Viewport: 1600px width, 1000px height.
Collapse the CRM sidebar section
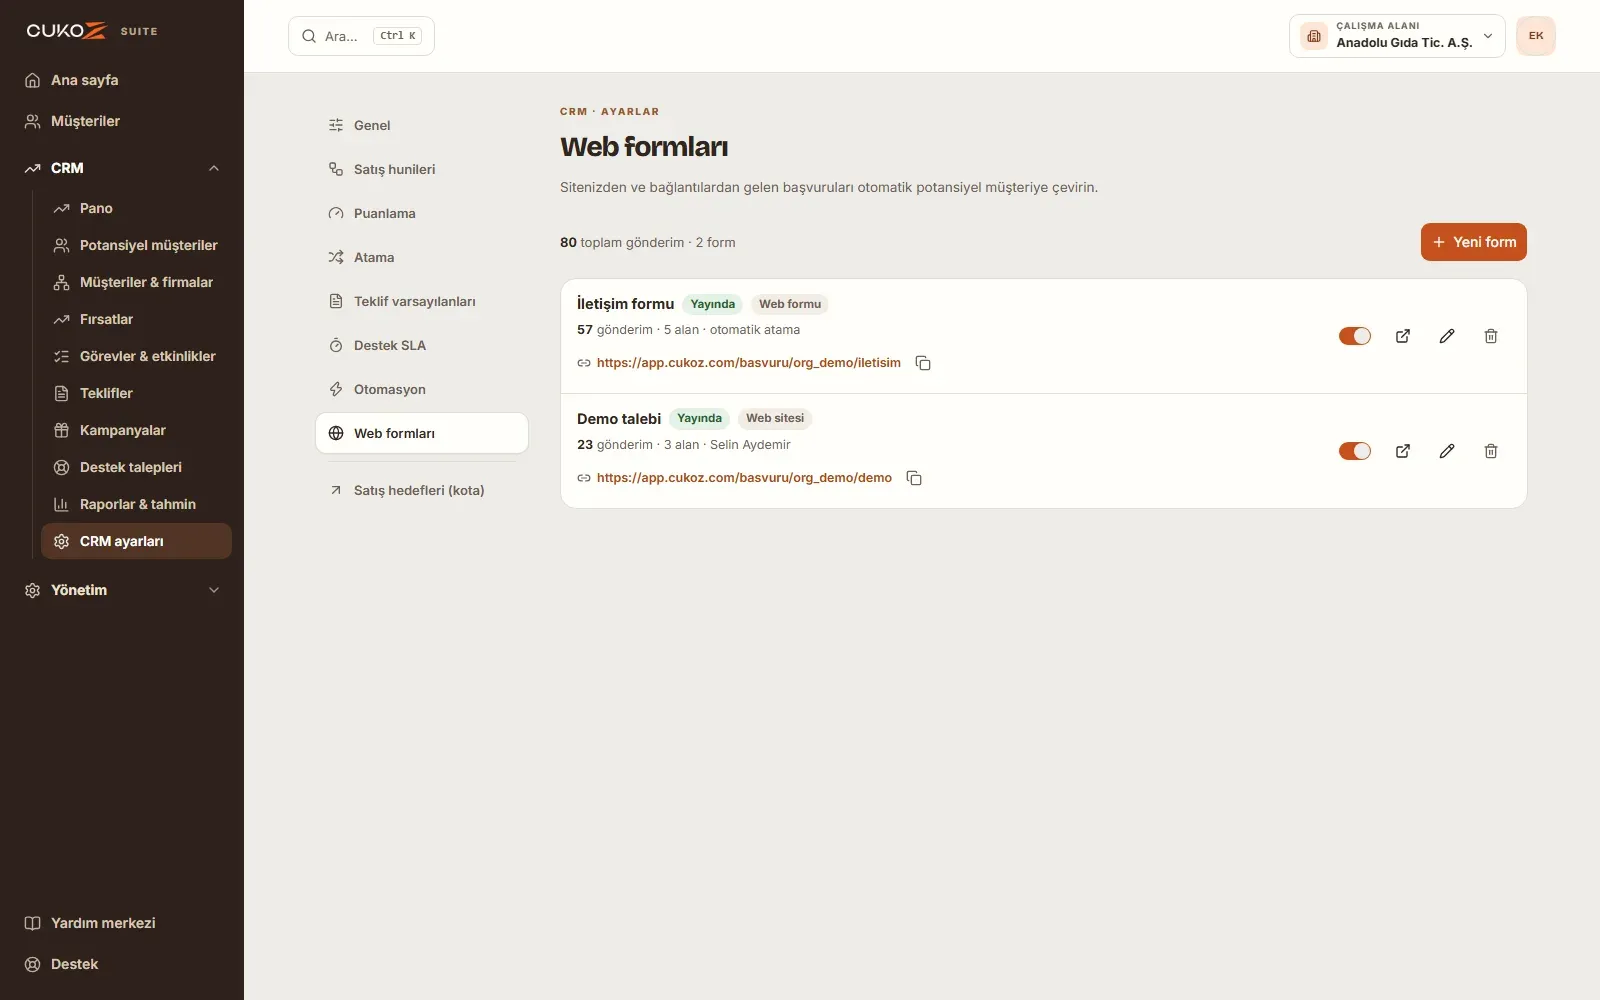tap(122, 168)
